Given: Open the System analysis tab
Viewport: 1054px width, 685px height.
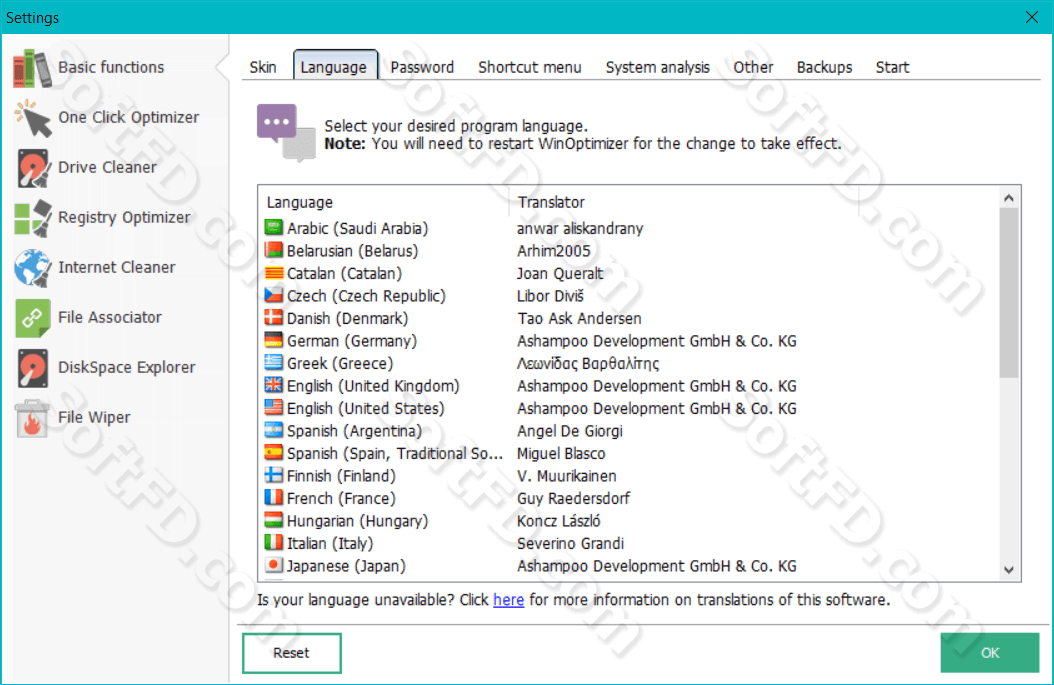Looking at the screenshot, I should click(x=657, y=67).
